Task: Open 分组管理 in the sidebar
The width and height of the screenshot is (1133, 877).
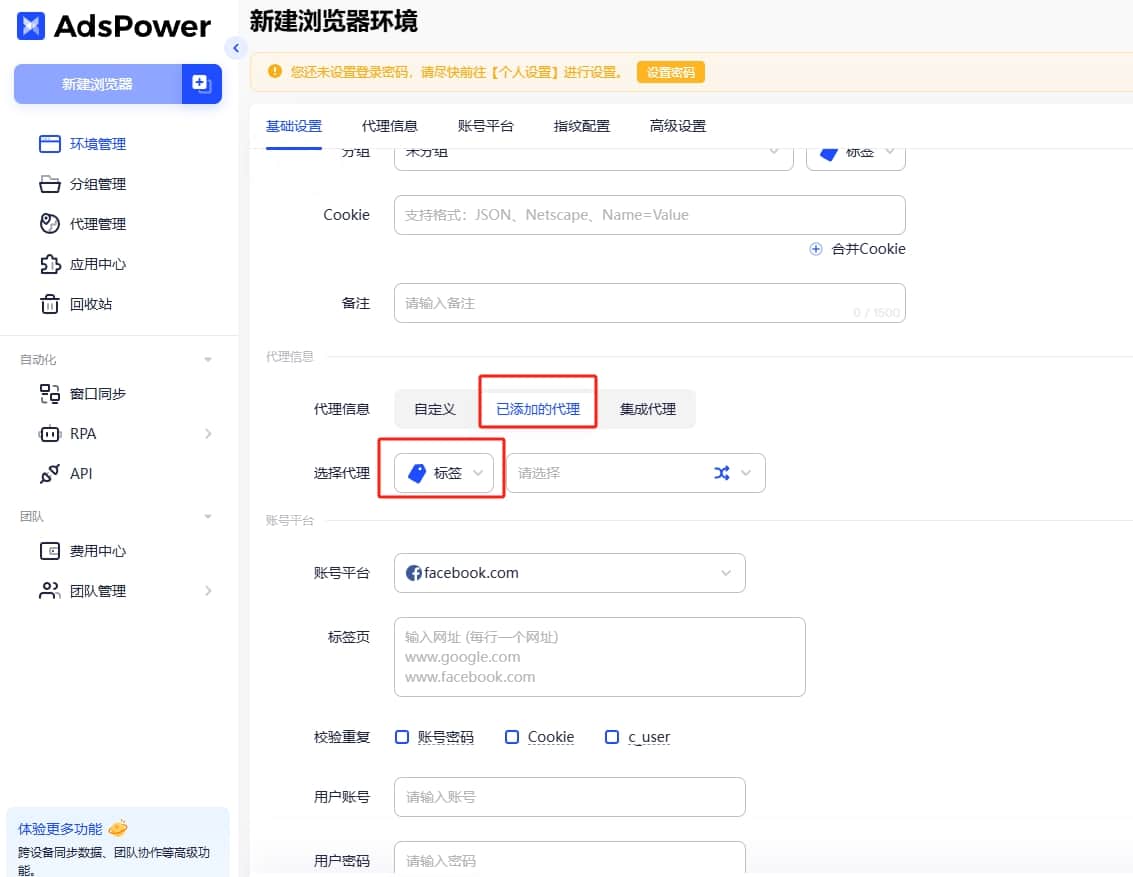Action: [98, 184]
